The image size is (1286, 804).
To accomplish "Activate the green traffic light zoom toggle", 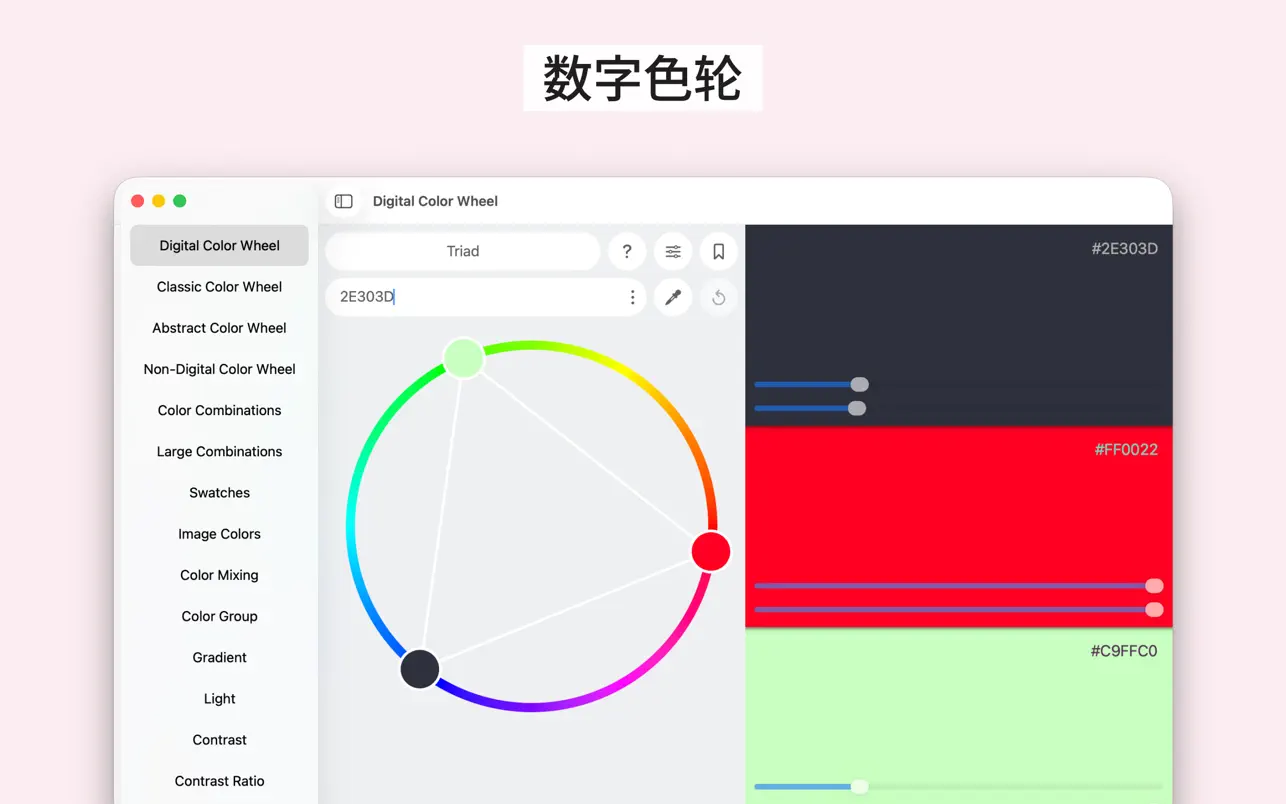I will point(179,200).
